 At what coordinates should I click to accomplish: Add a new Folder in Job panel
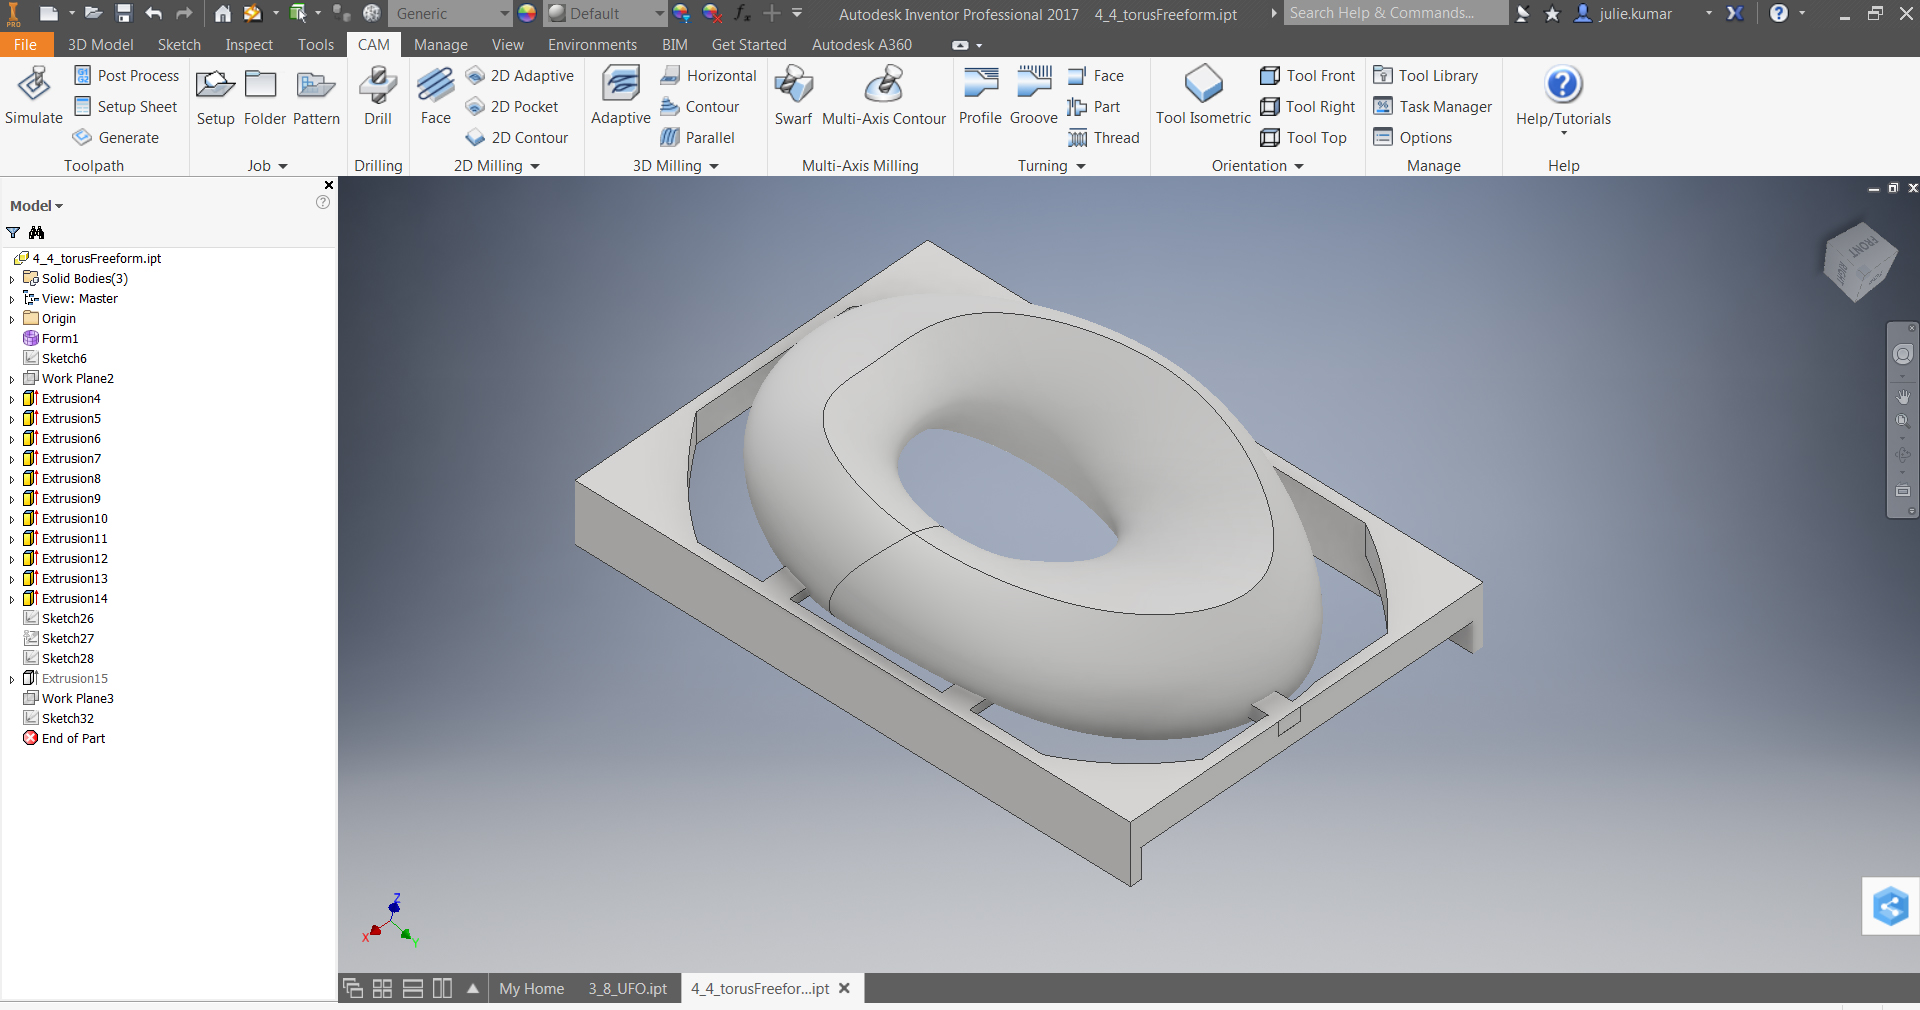(264, 96)
